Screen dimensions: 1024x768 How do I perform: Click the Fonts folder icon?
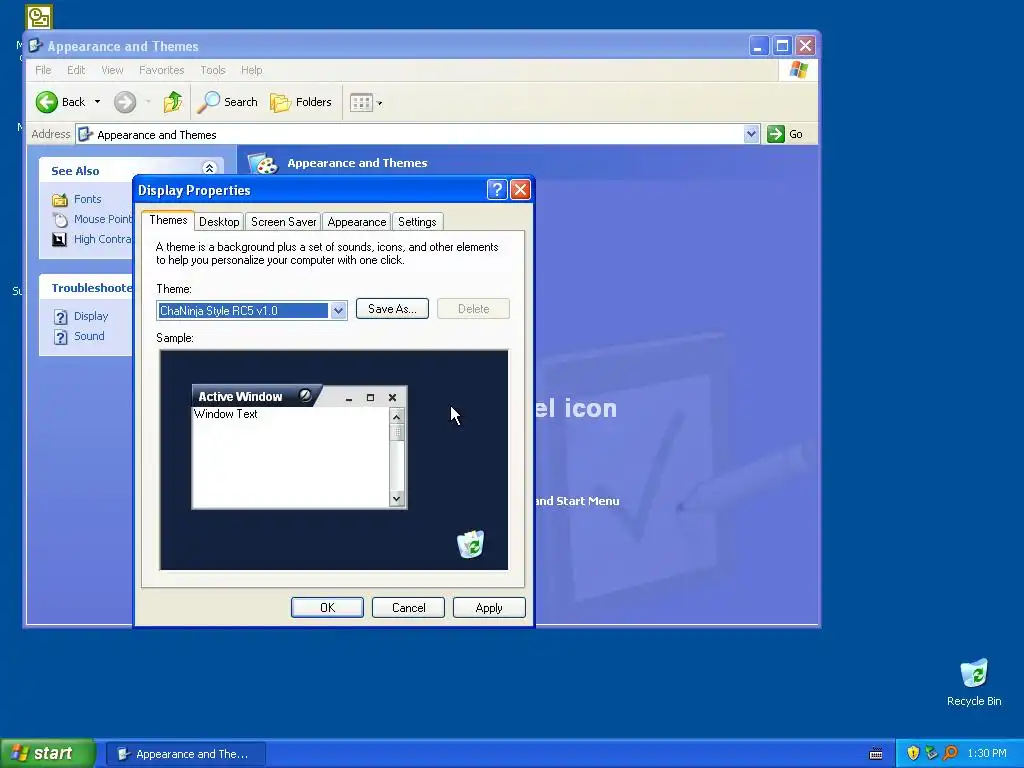[x=59, y=199]
